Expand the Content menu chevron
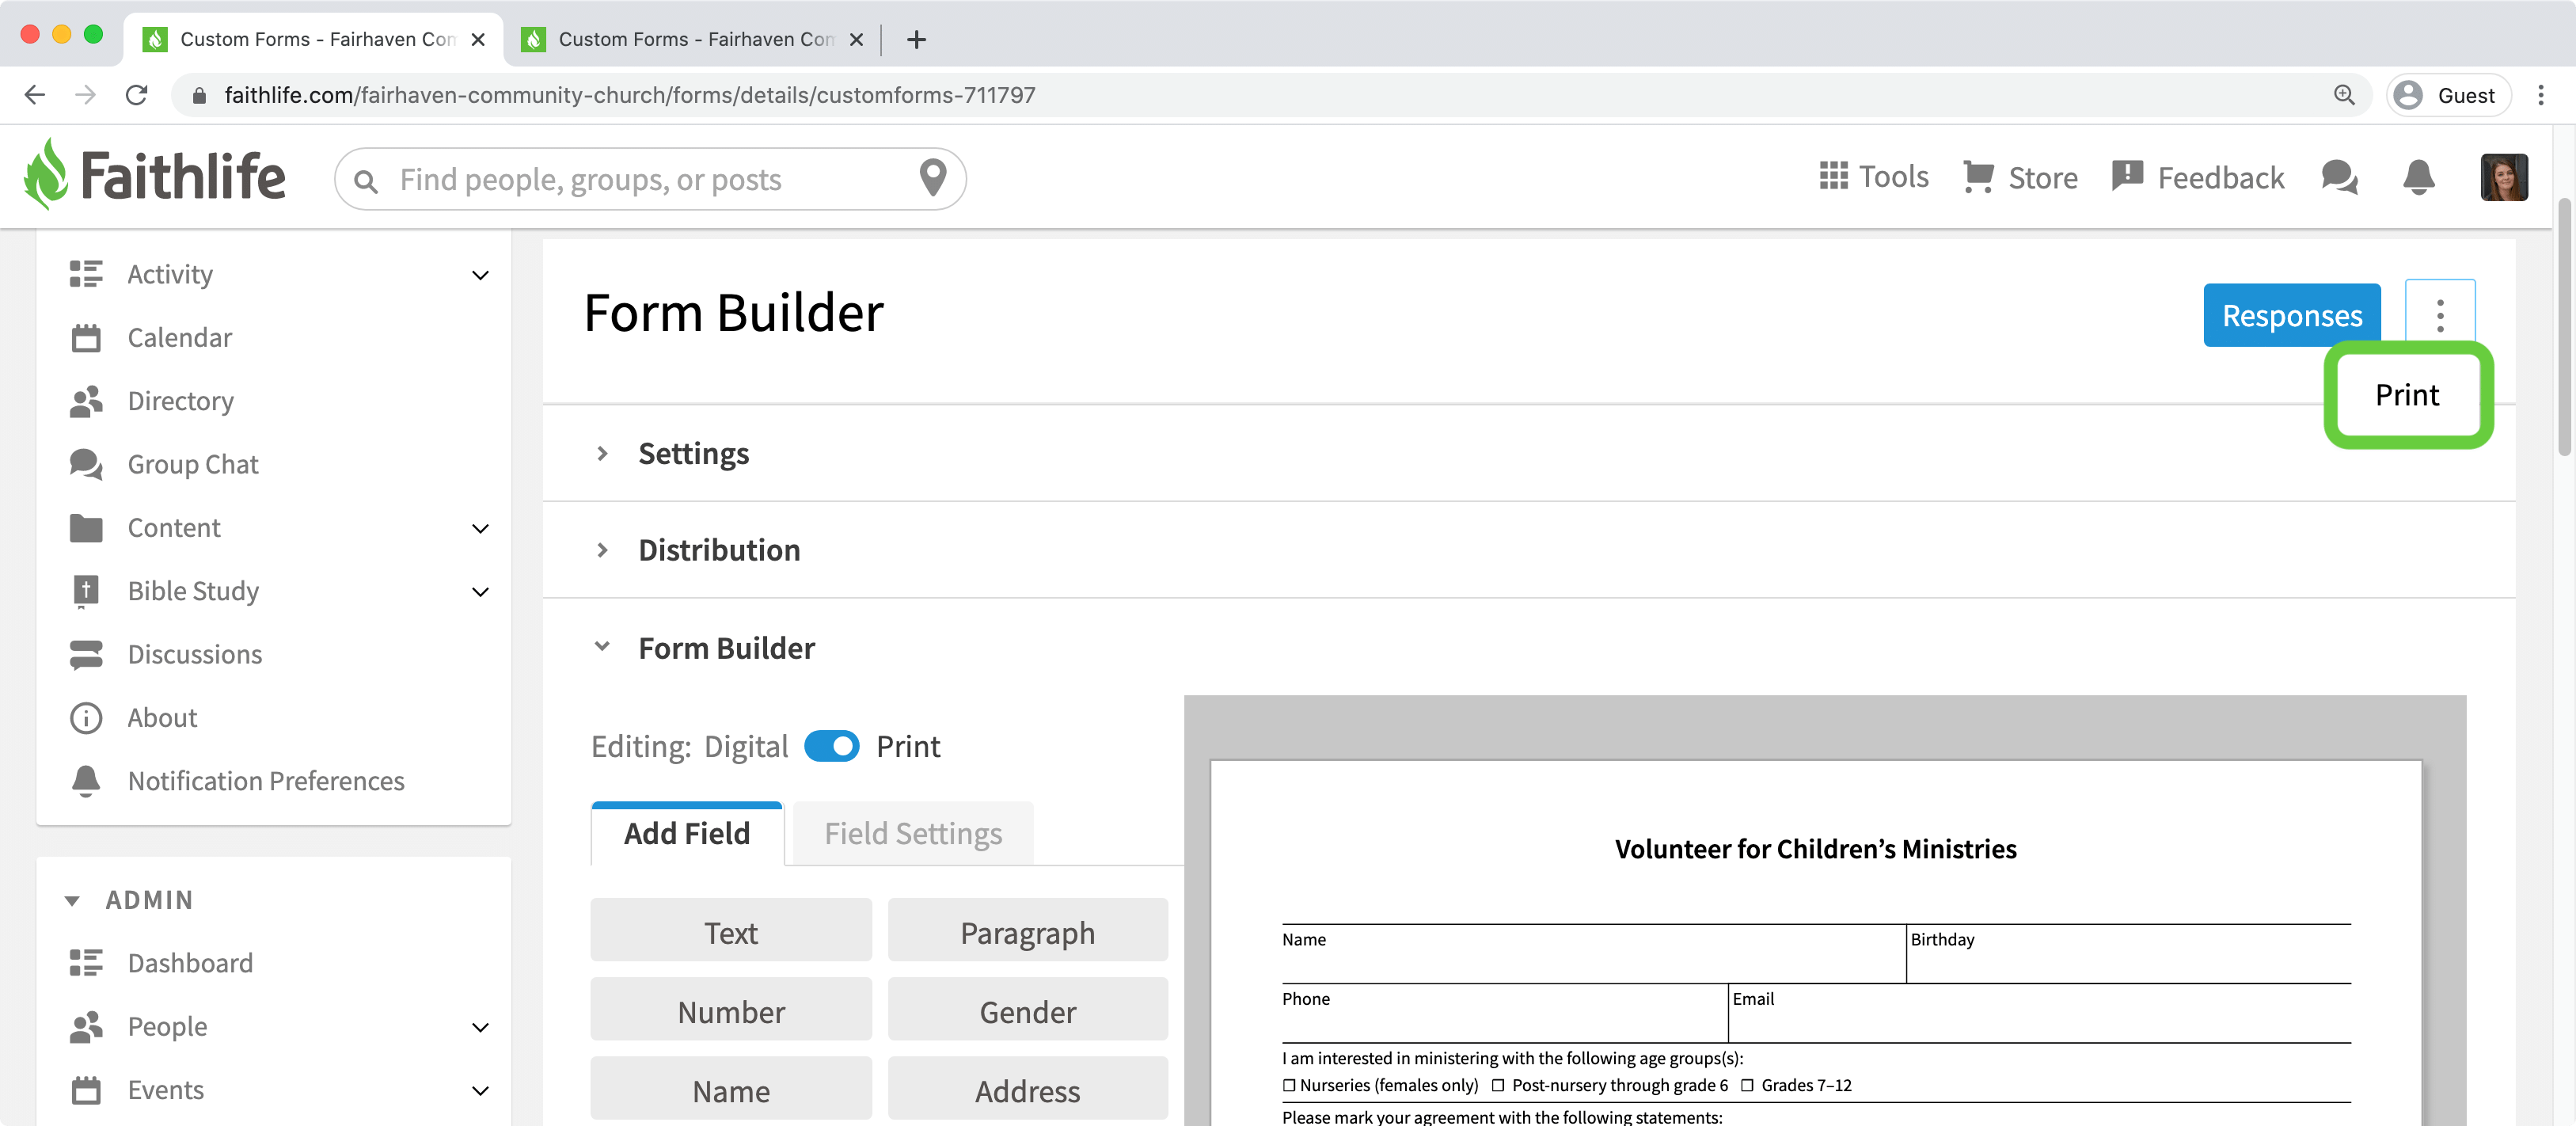2576x1126 pixels. 480,528
